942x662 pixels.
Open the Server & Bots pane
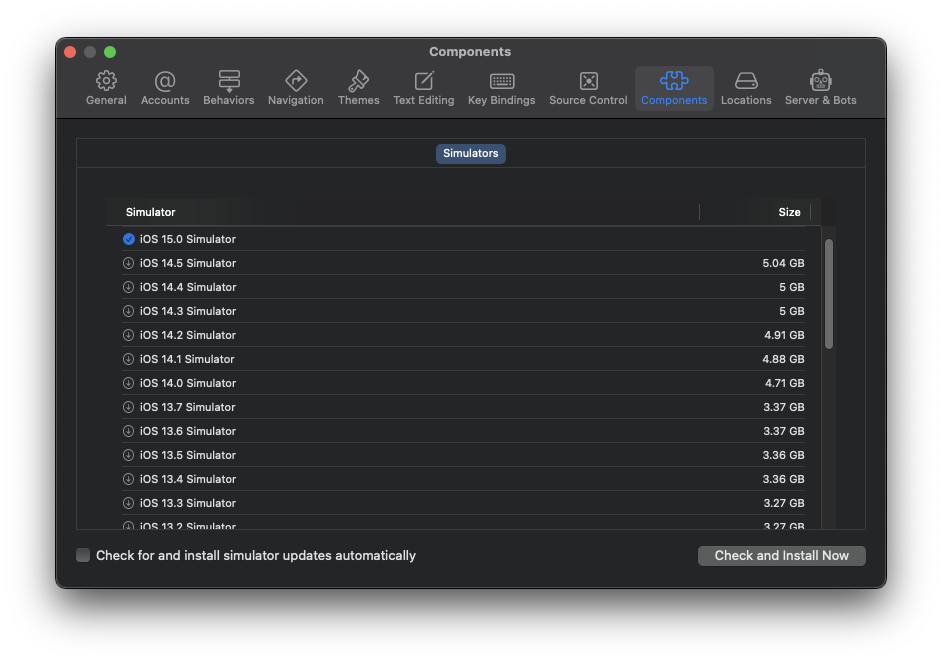point(821,88)
